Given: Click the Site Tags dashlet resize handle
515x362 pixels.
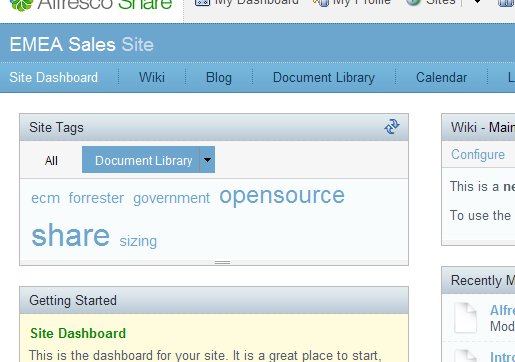Looking at the screenshot, I should click(222, 263).
